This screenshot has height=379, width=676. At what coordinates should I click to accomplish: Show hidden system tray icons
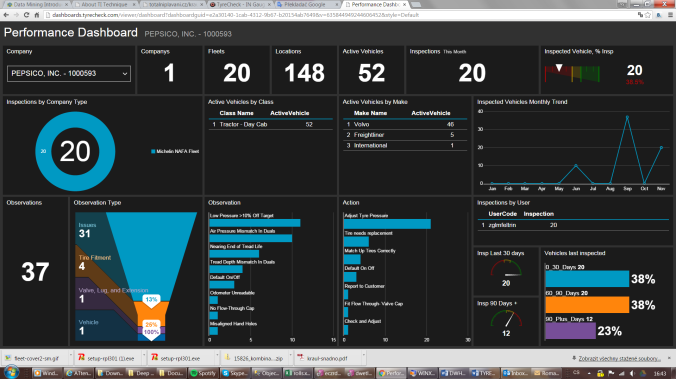coord(589,373)
